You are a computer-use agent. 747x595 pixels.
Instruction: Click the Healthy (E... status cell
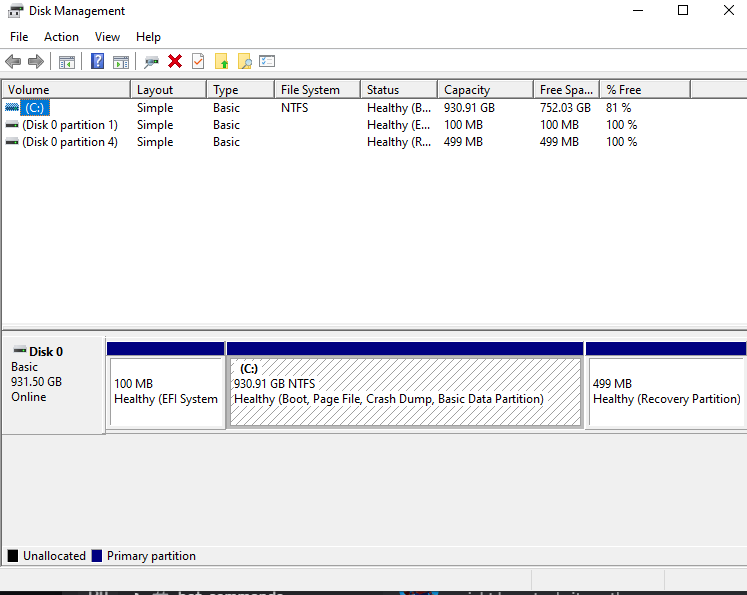pos(399,125)
